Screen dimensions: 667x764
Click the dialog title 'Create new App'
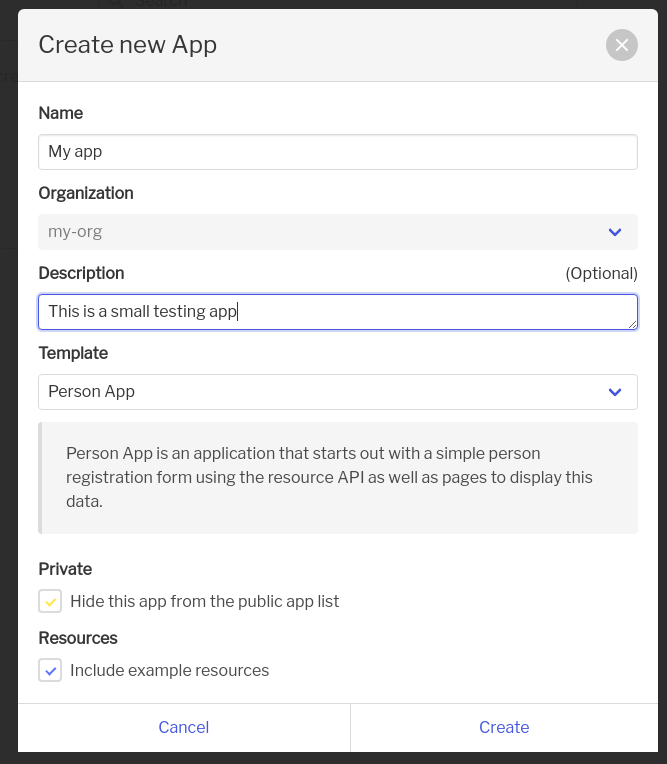[128, 45]
